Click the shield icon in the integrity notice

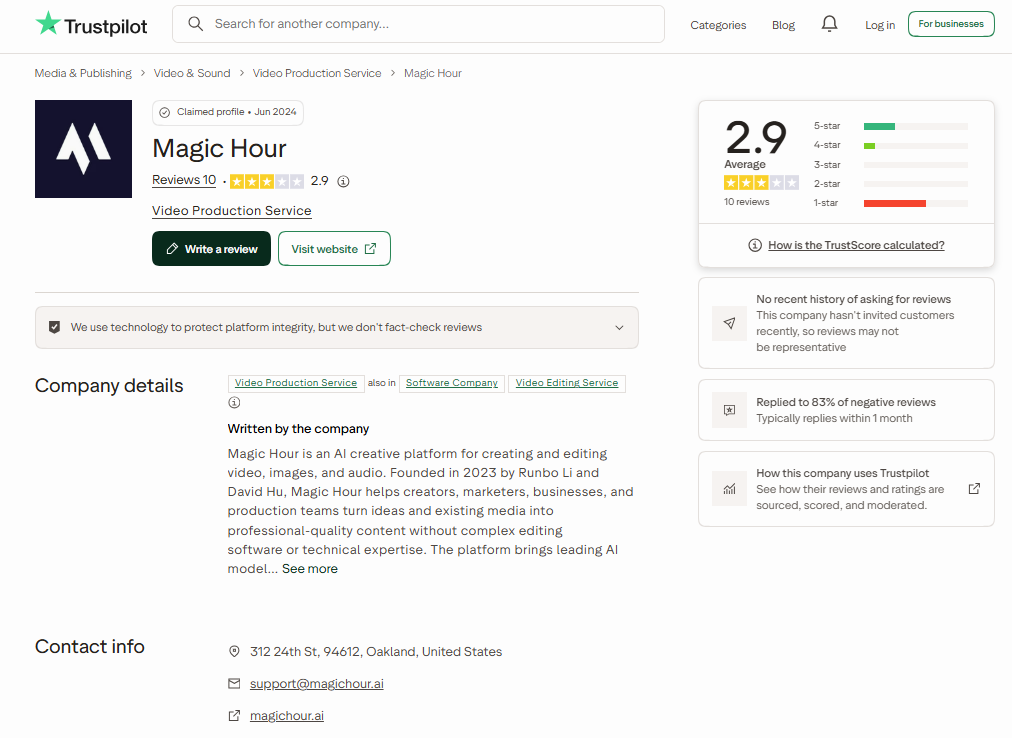tap(55, 327)
